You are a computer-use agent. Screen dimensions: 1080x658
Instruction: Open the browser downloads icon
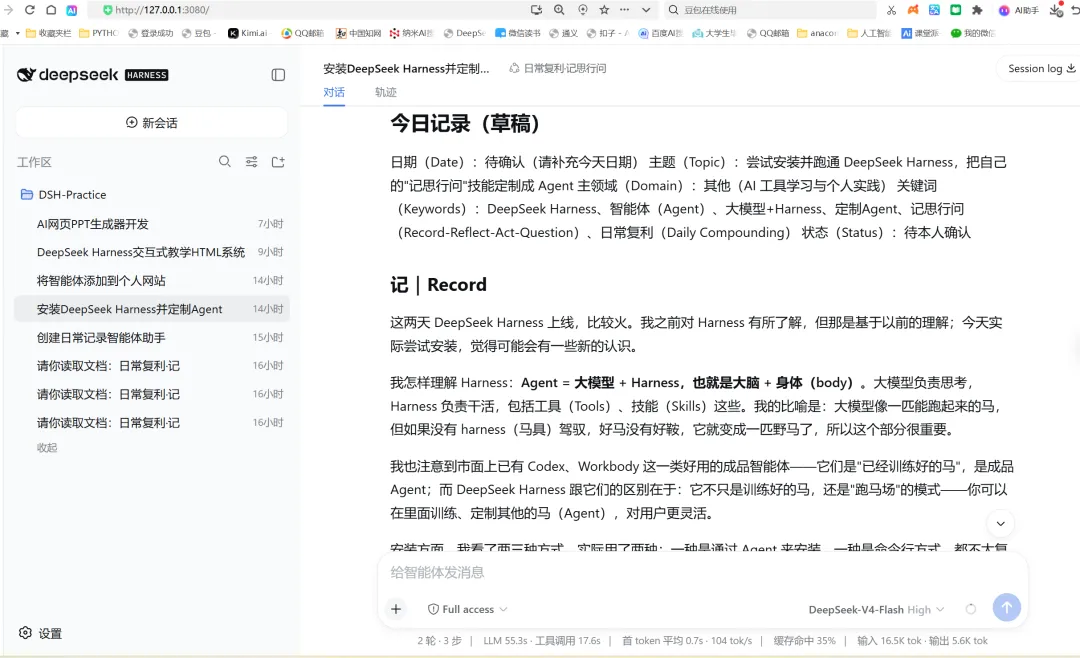pyautogui.click(x=1056, y=10)
